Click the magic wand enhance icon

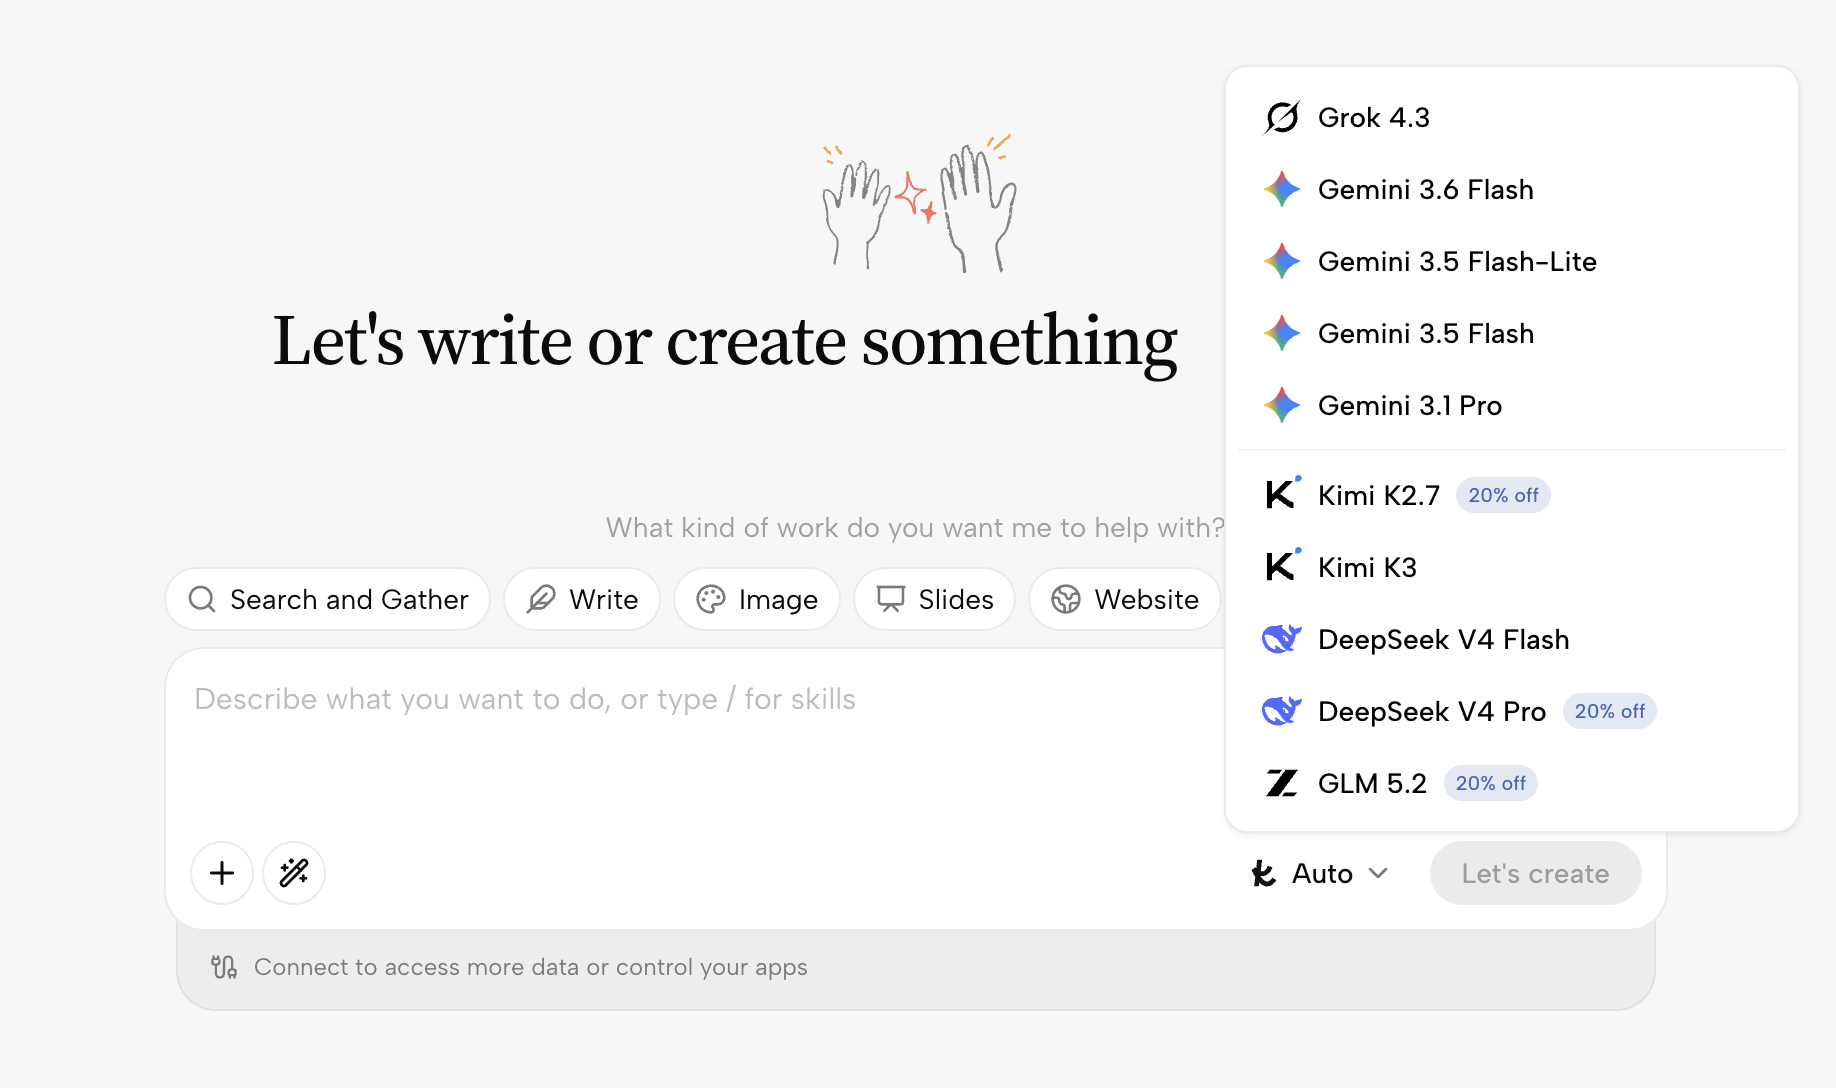click(294, 873)
